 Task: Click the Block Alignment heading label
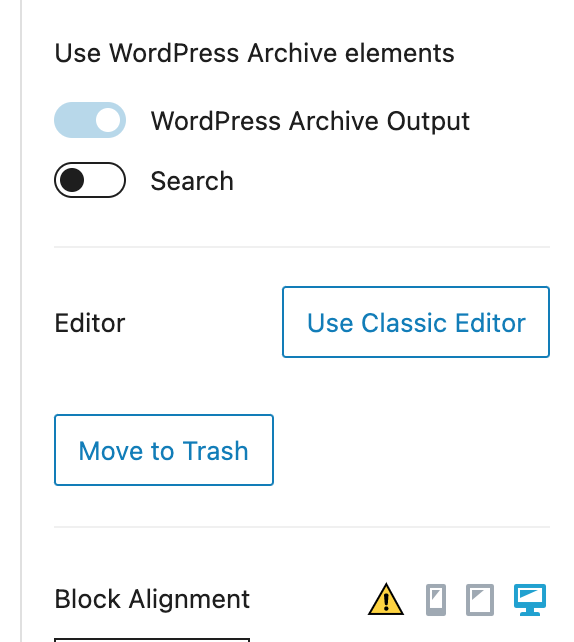(x=152, y=599)
